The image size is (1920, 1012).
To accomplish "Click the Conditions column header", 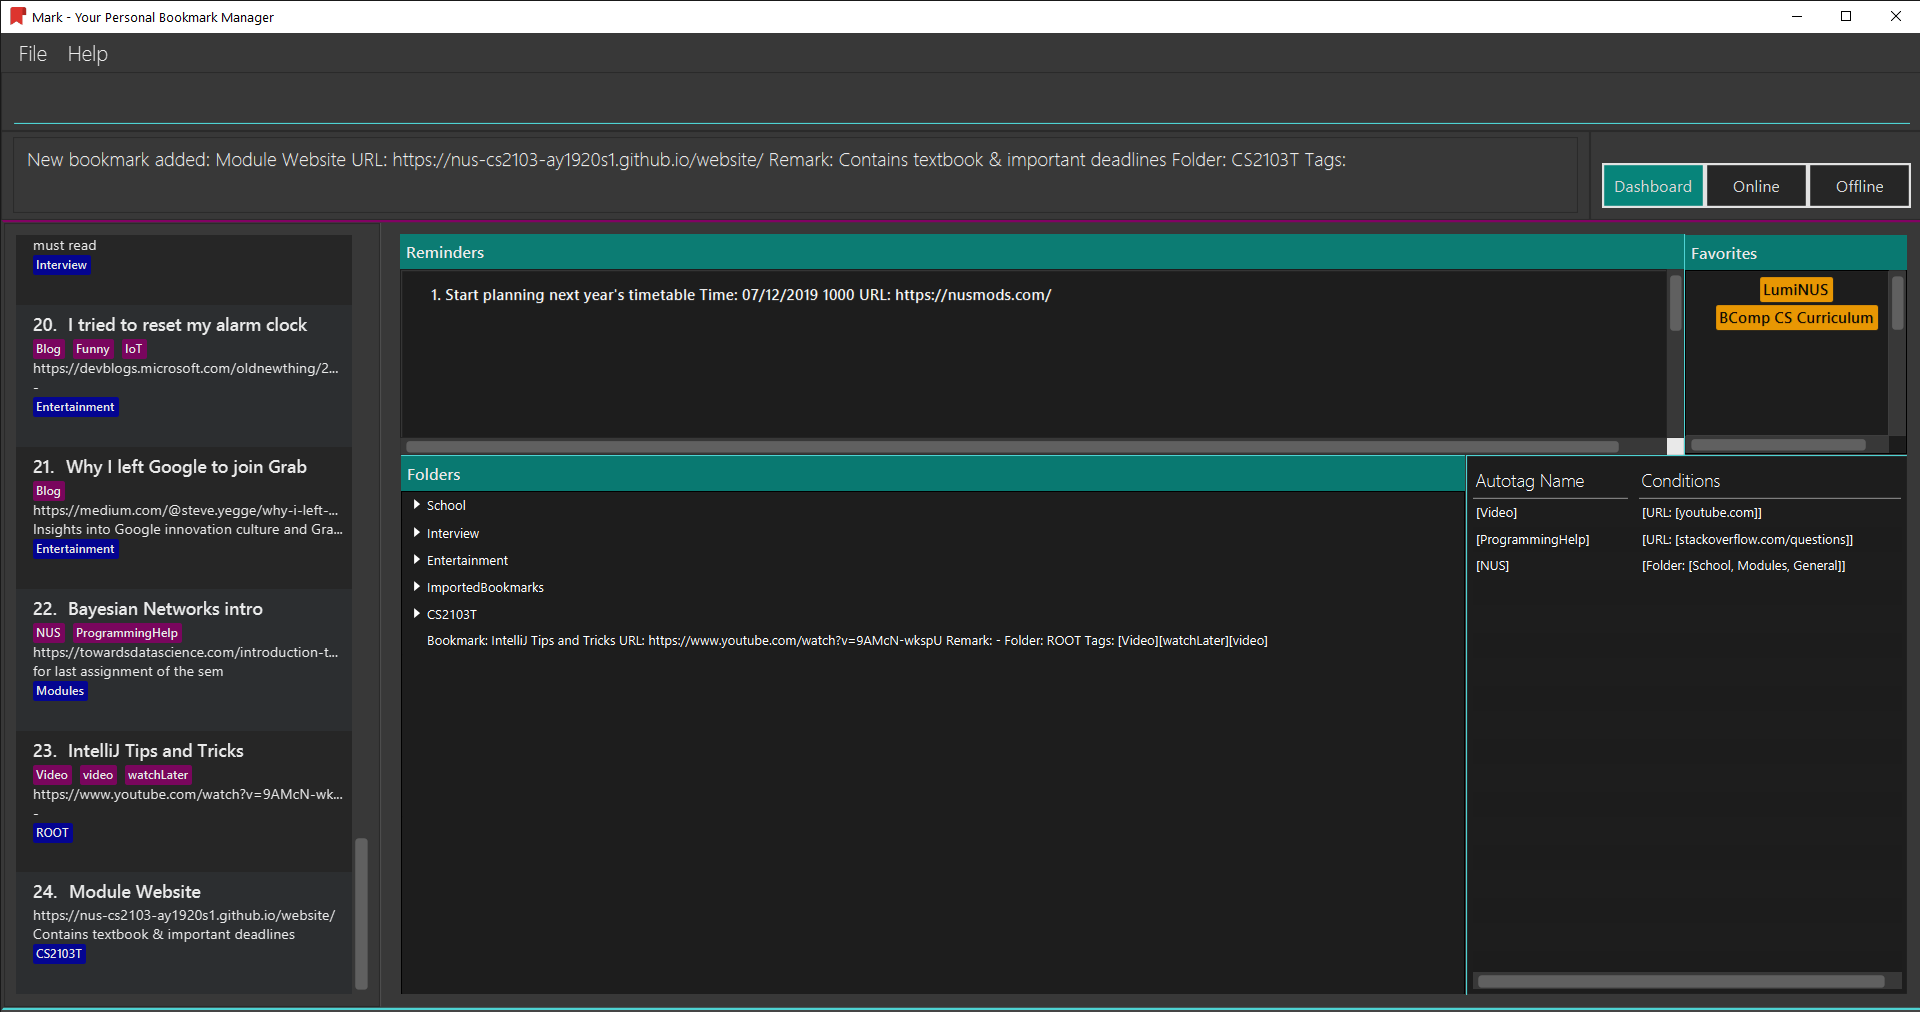I will click(x=1680, y=481).
